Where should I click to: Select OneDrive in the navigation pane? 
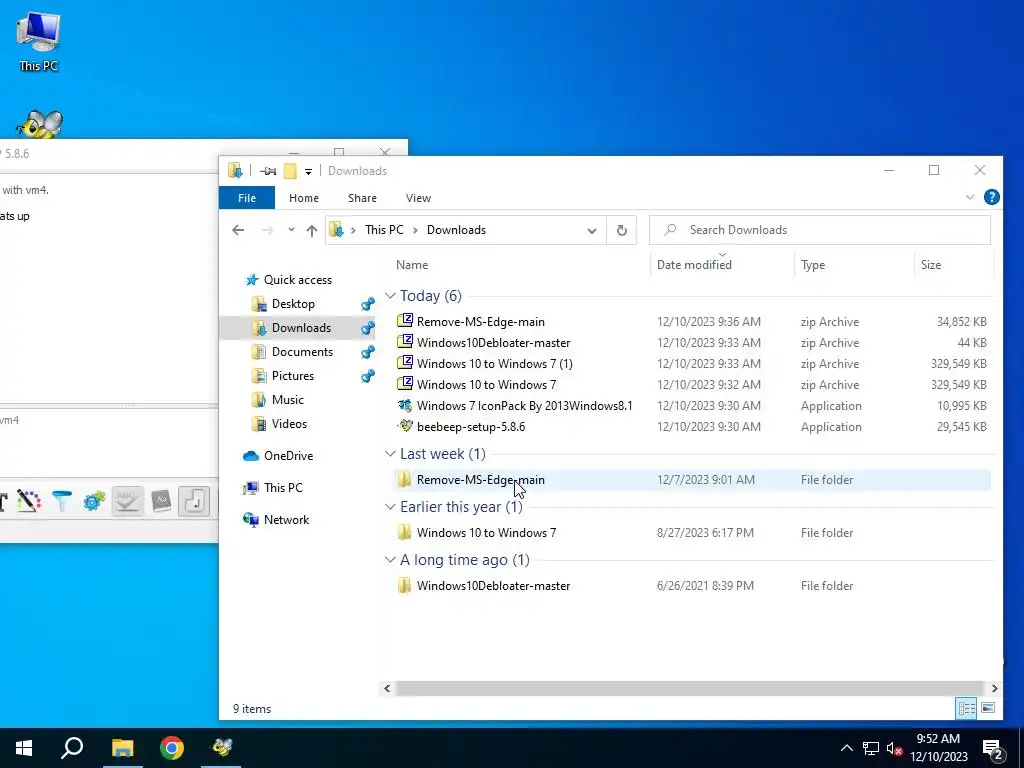(288, 456)
